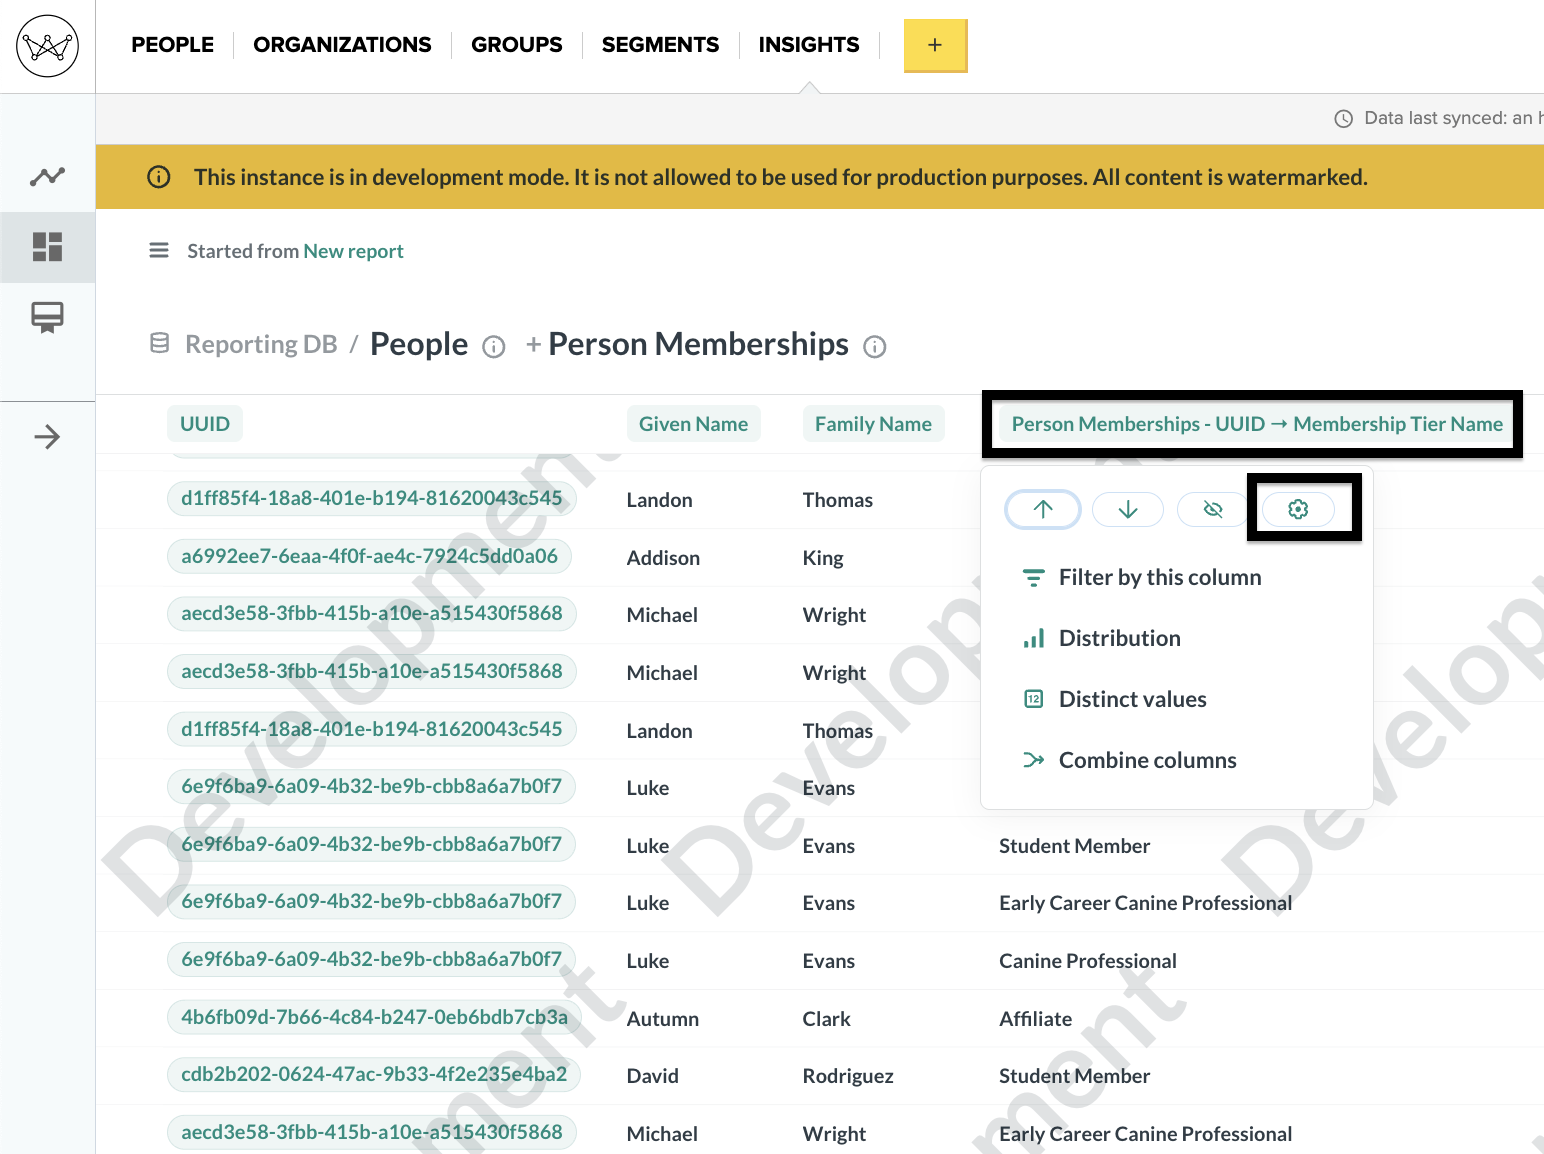
Task: Open the Given Name column header
Action: (x=693, y=424)
